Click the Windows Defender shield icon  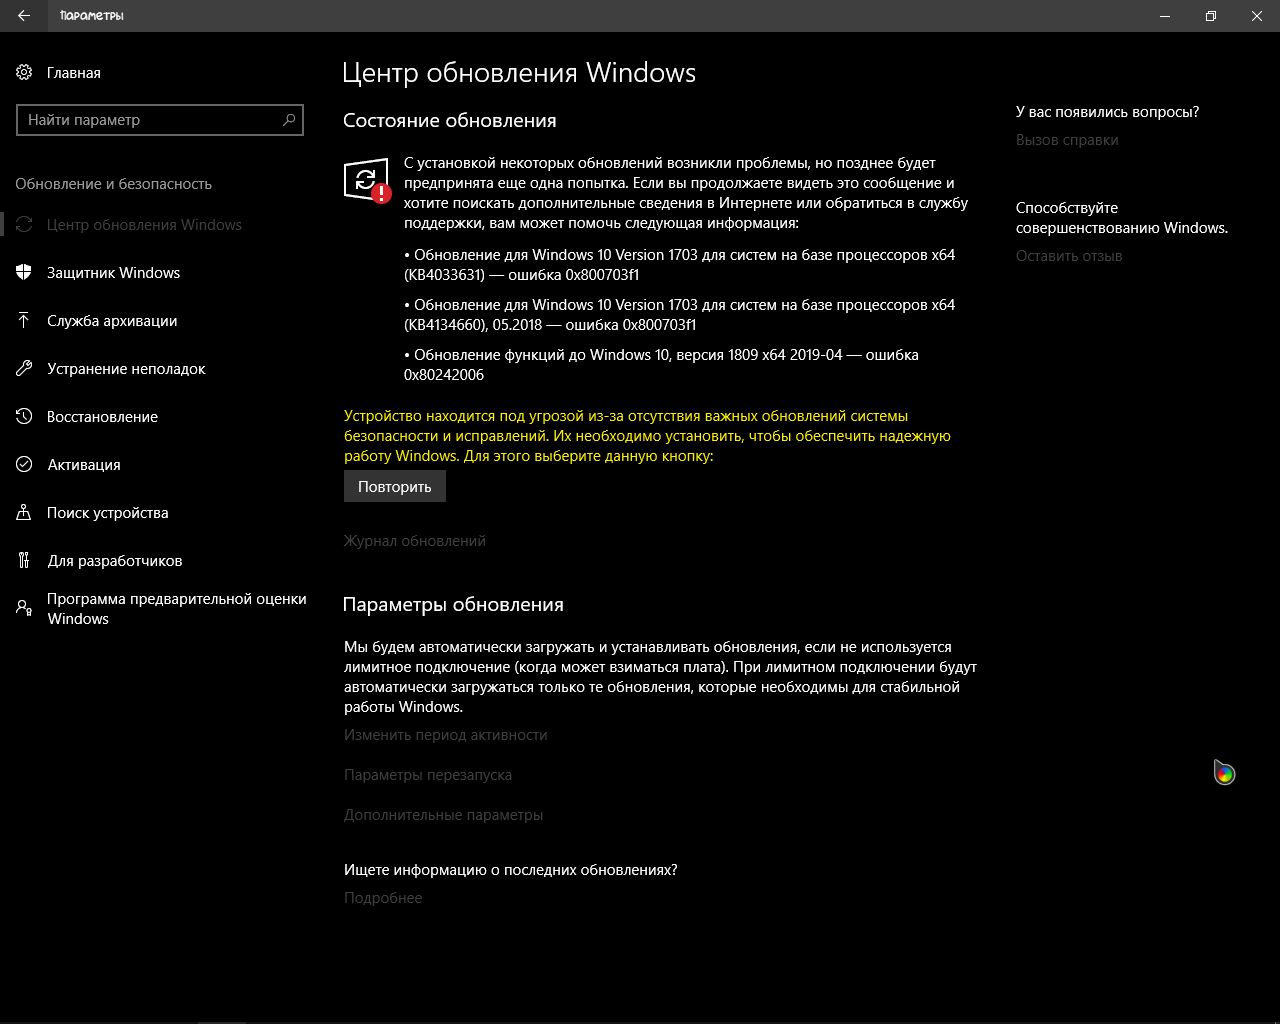(24, 273)
